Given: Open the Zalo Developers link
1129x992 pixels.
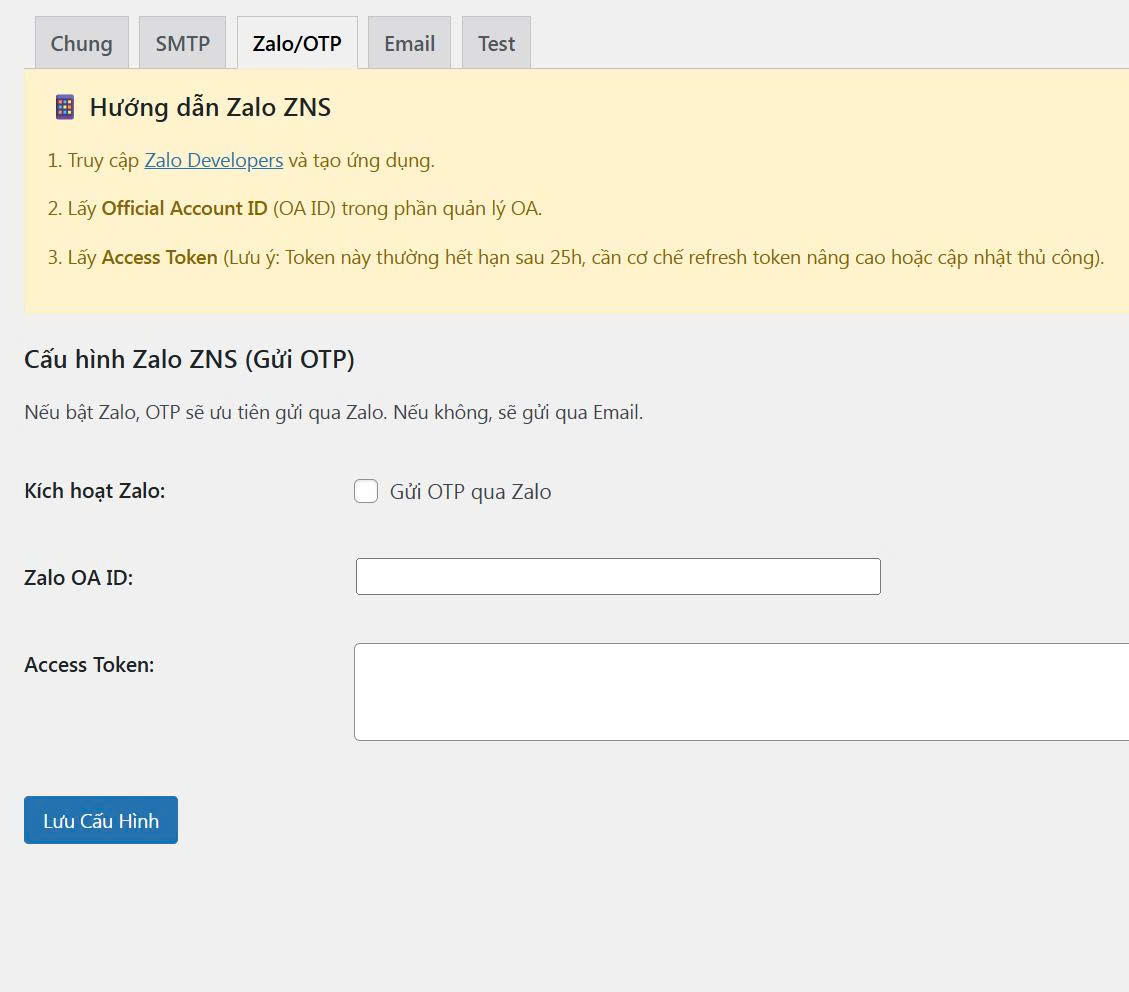Looking at the screenshot, I should tap(213, 160).
